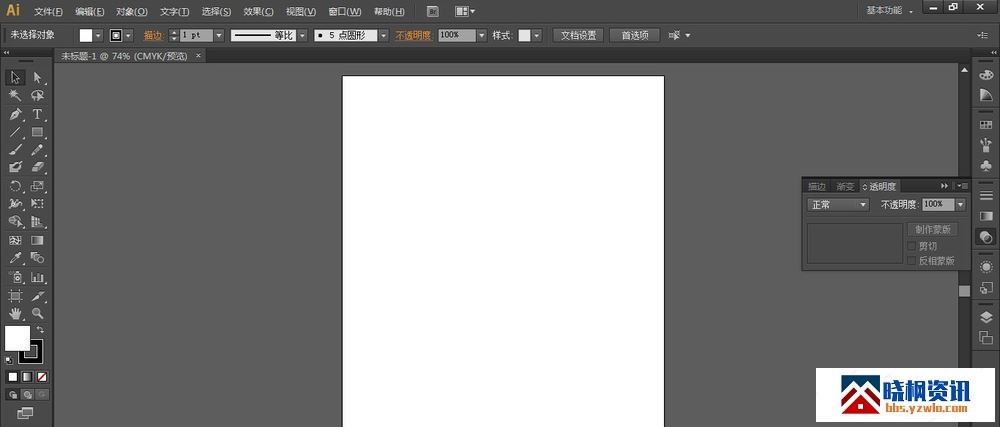The width and height of the screenshot is (1000, 427).
Task: Select the Symbol Sprayer tool
Action: tap(16, 277)
